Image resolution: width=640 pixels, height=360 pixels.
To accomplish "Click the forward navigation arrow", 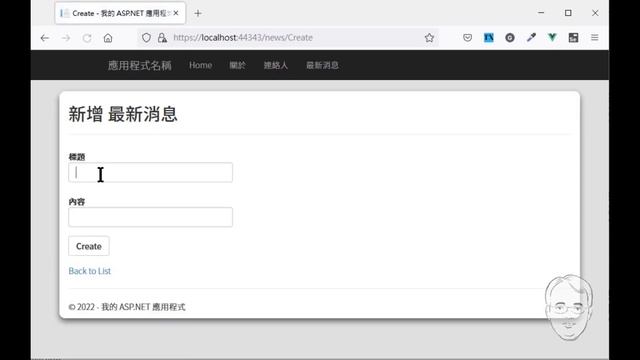I will point(66,38).
